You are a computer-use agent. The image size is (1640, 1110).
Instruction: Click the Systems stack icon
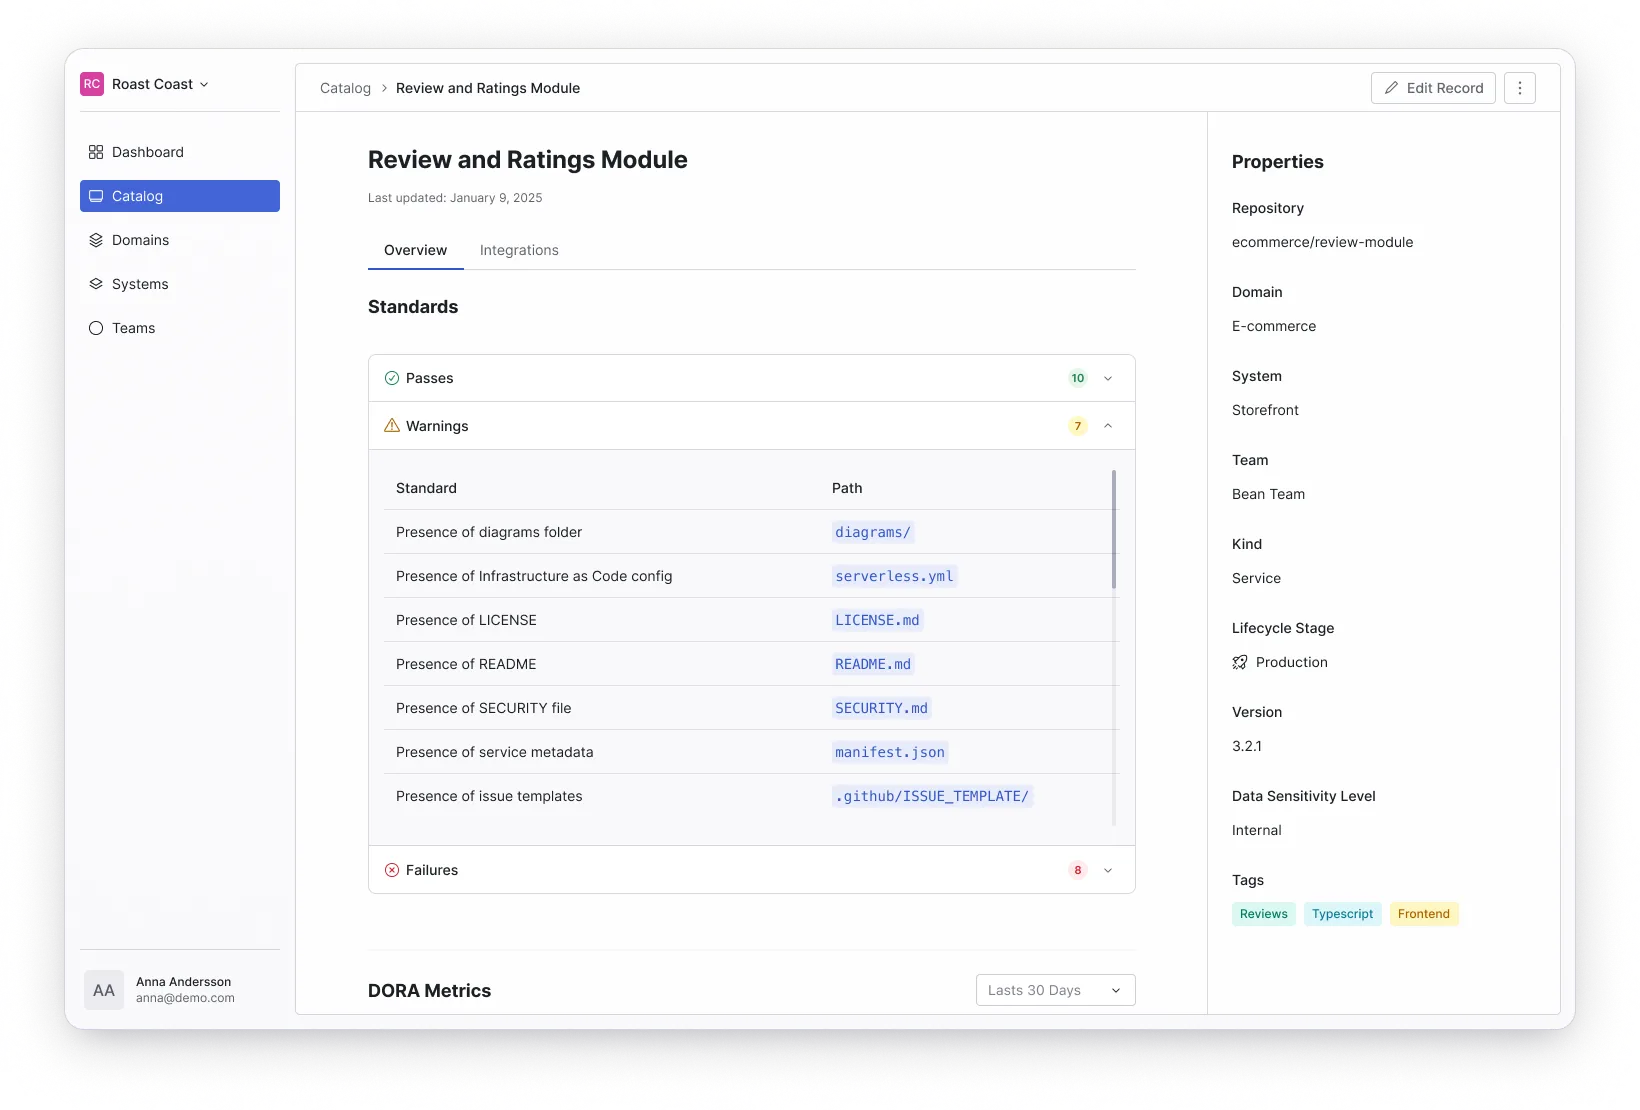[x=96, y=284]
